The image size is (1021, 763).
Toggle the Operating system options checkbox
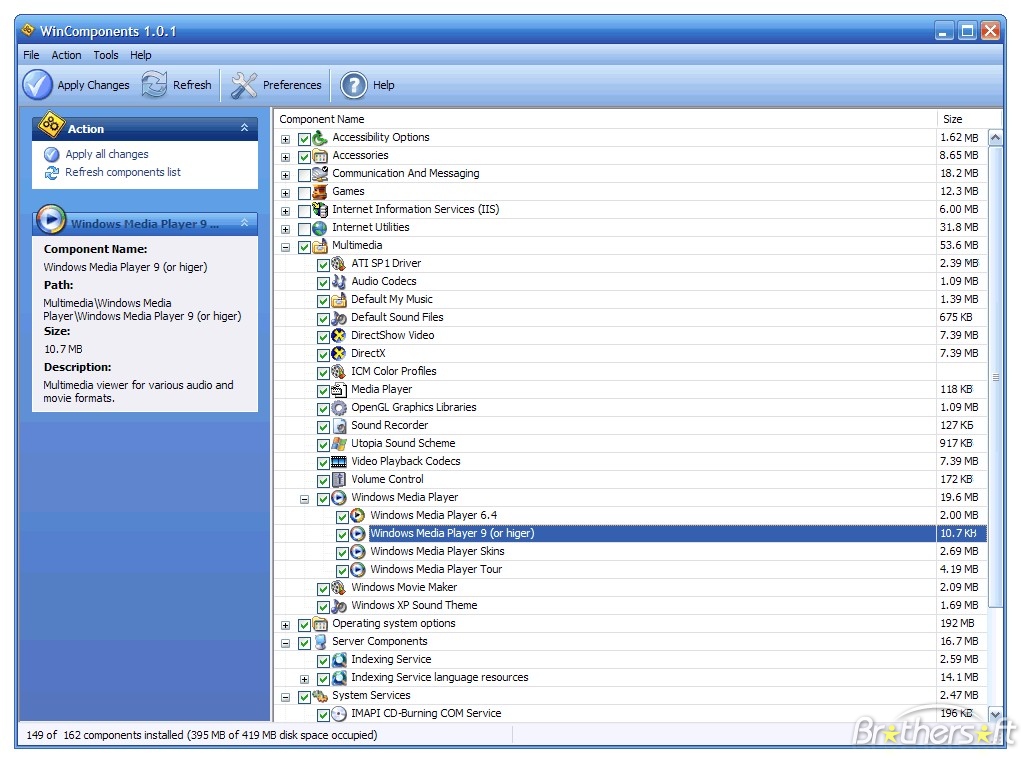(304, 625)
